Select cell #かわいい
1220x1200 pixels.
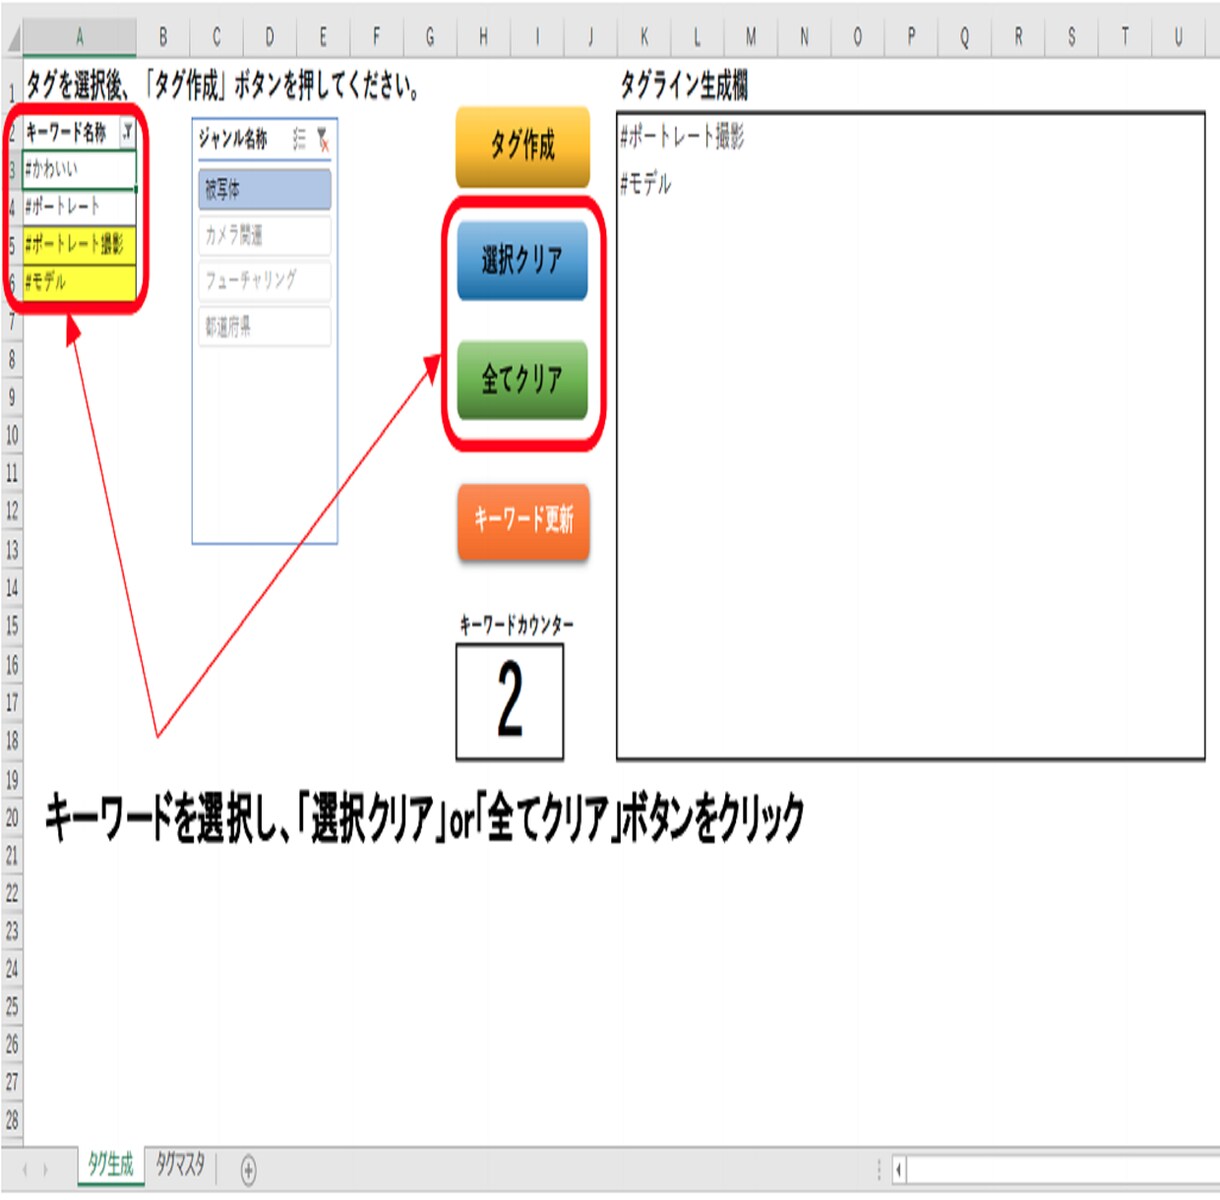(79, 169)
